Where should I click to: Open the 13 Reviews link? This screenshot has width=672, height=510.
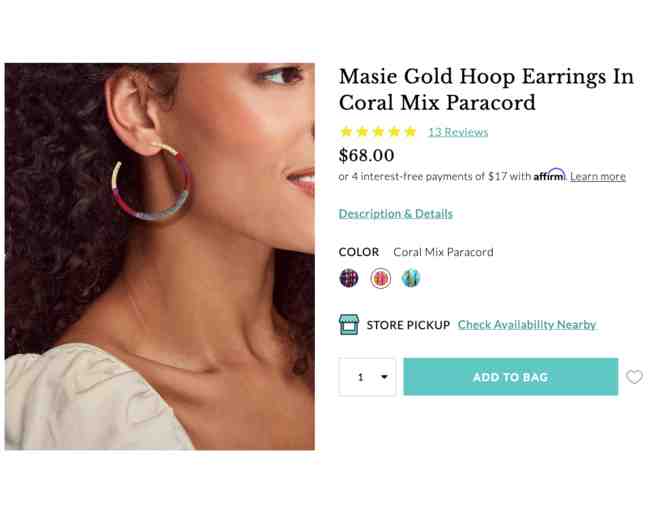tap(458, 132)
